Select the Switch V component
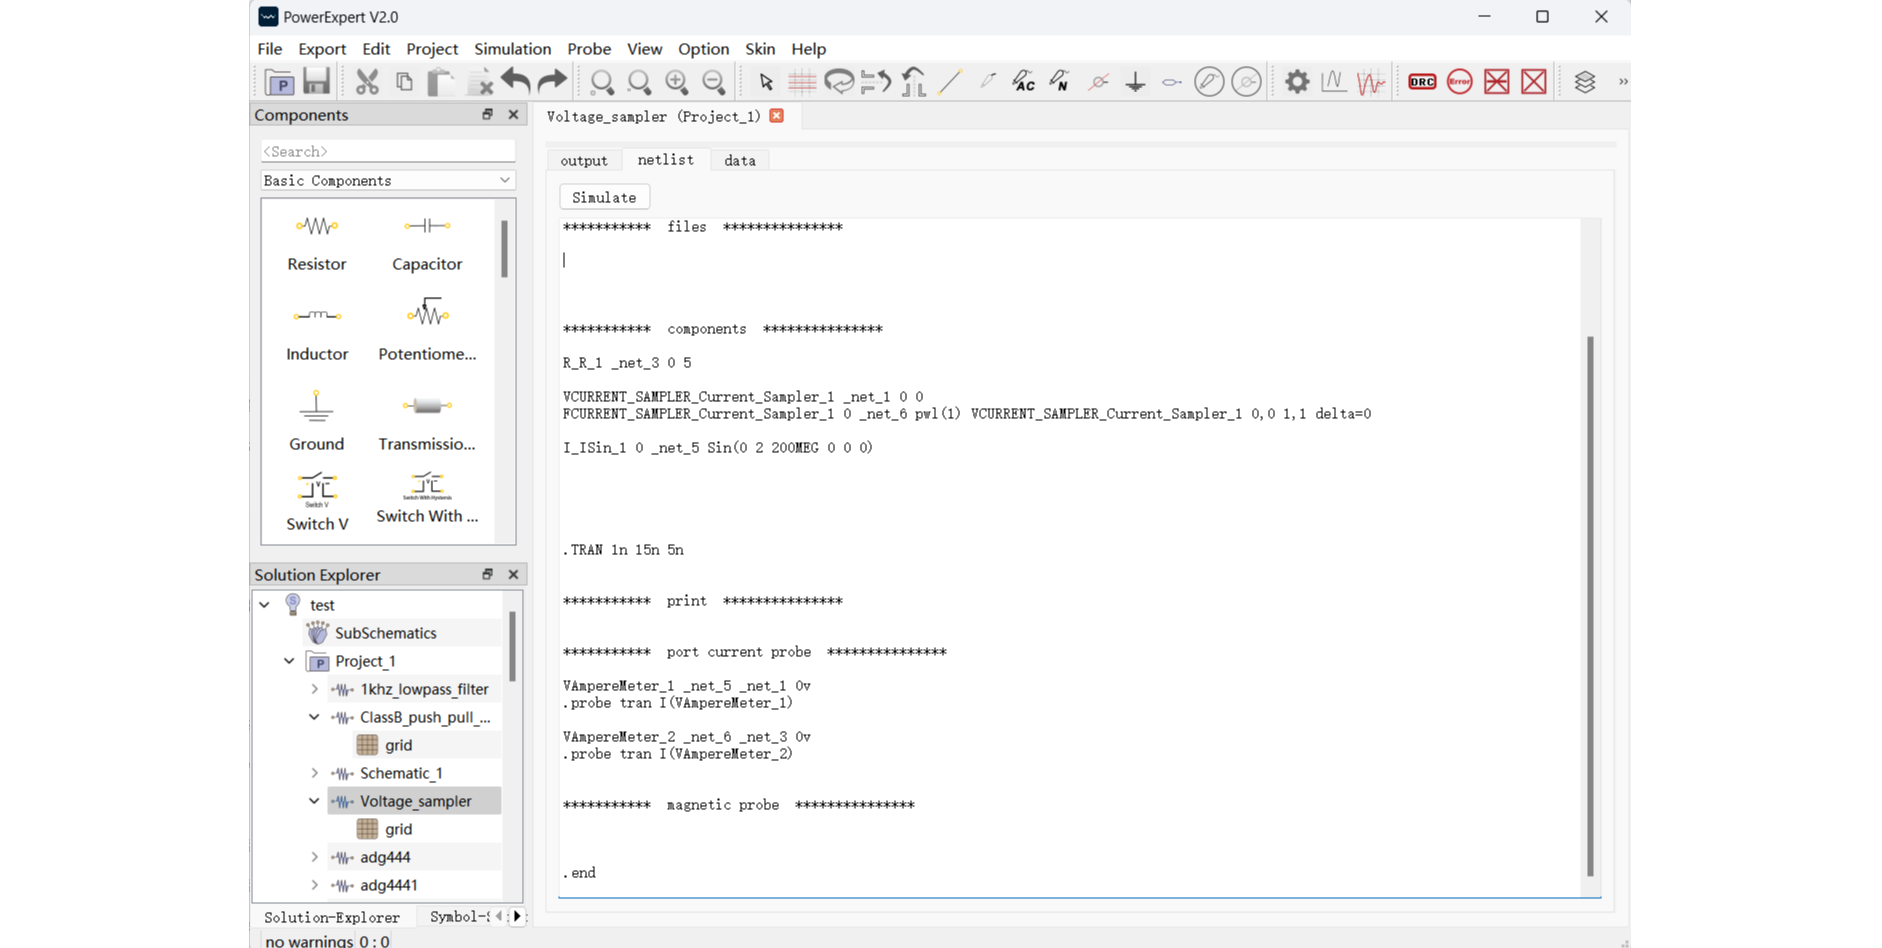 [317, 502]
